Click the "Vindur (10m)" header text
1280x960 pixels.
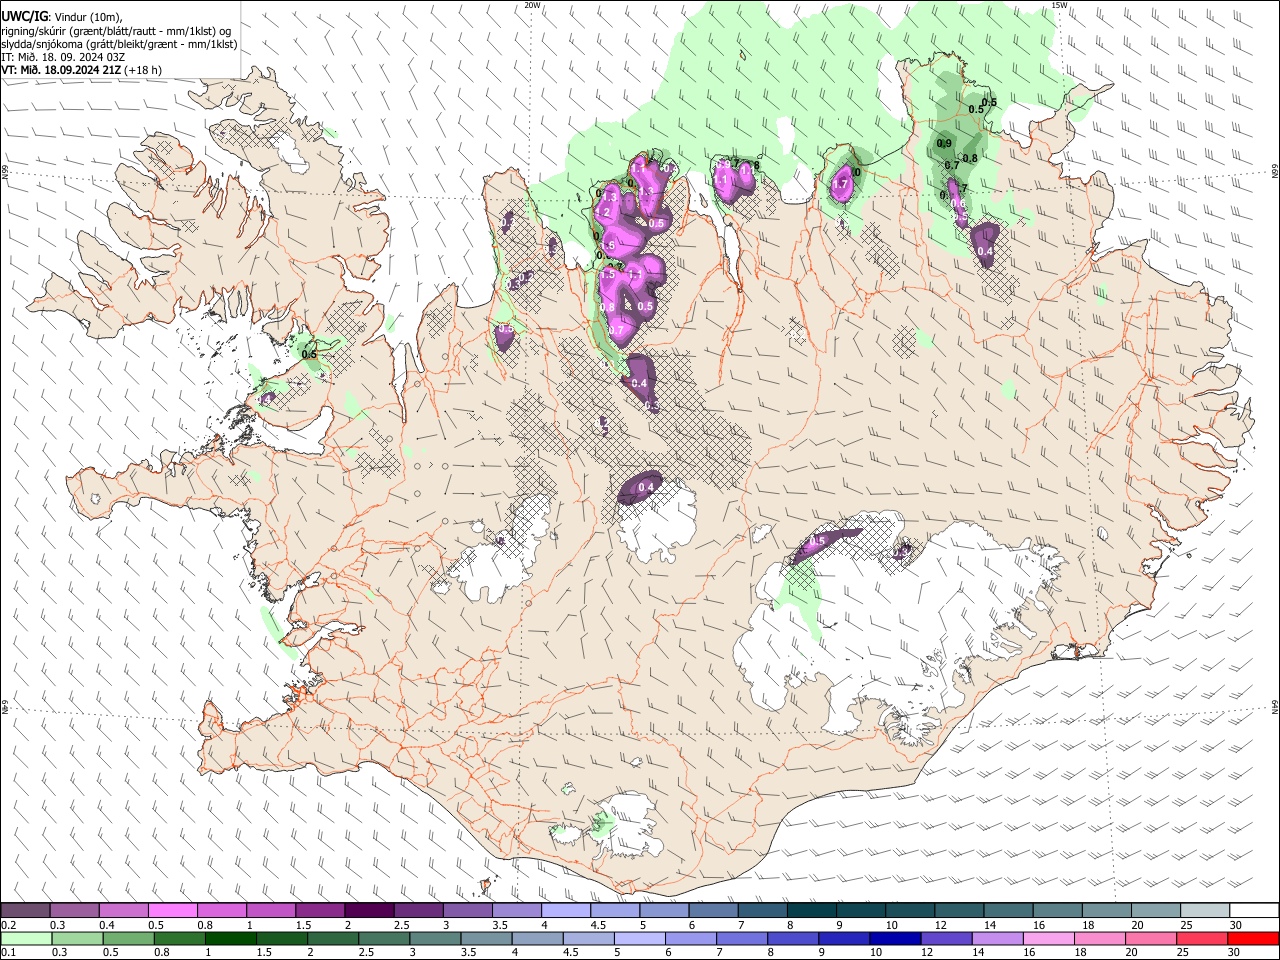click(x=88, y=17)
